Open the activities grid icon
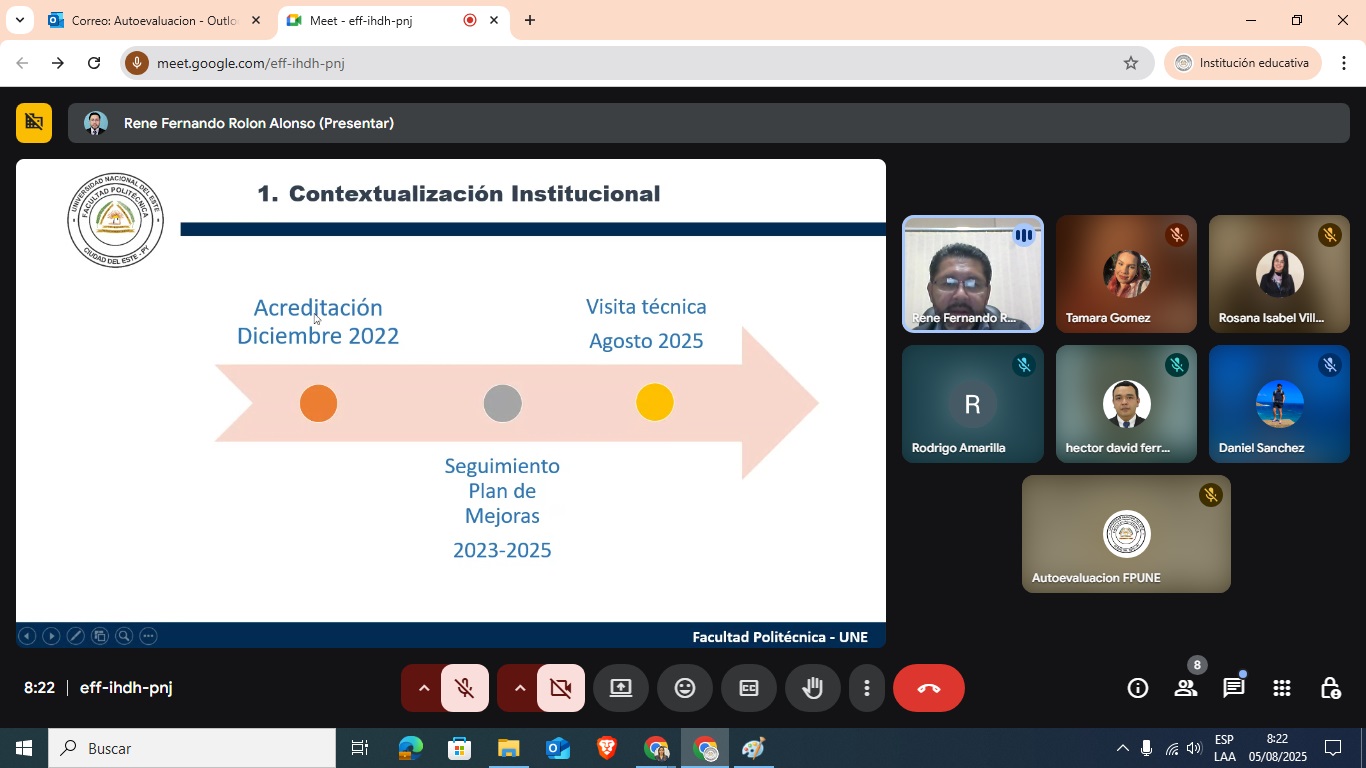The width and height of the screenshot is (1366, 768). (1282, 688)
